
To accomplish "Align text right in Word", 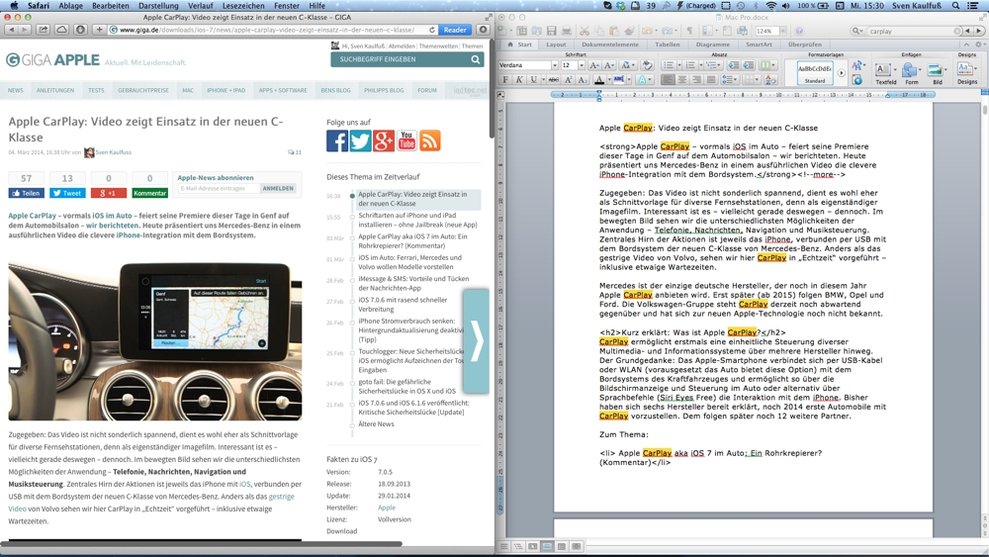I will (x=696, y=79).
